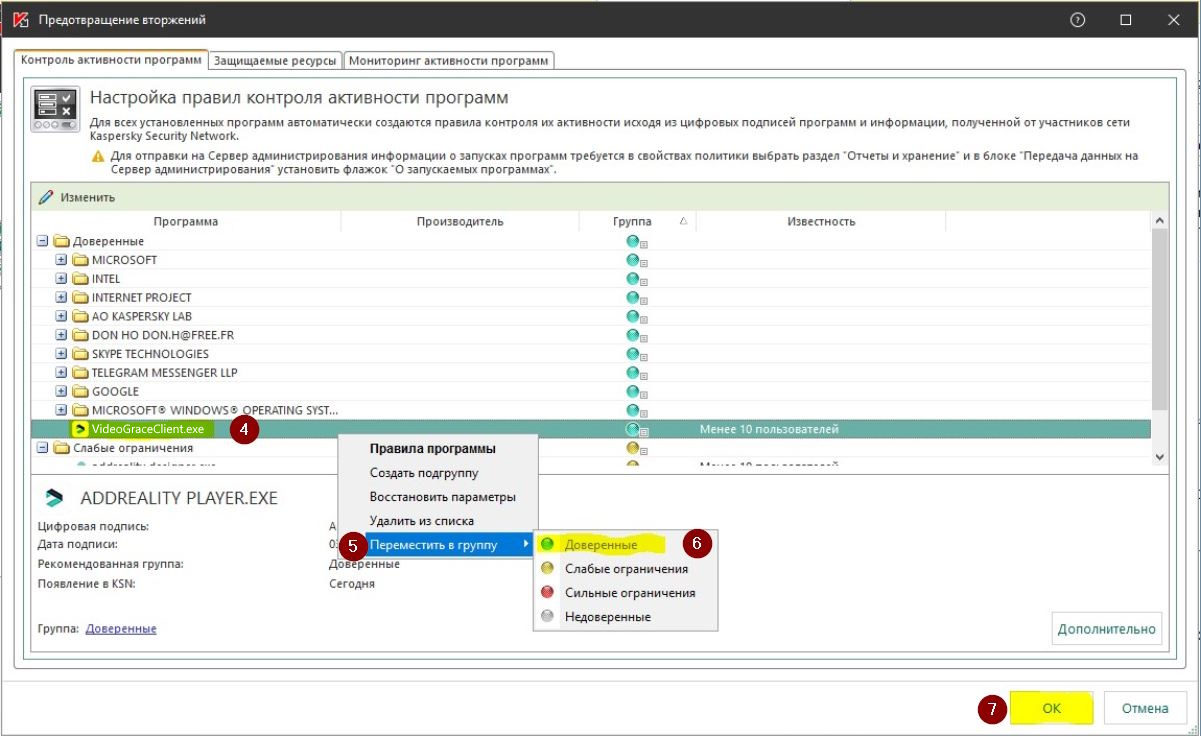
Task: Open the Дополнительно options
Action: tap(1106, 629)
